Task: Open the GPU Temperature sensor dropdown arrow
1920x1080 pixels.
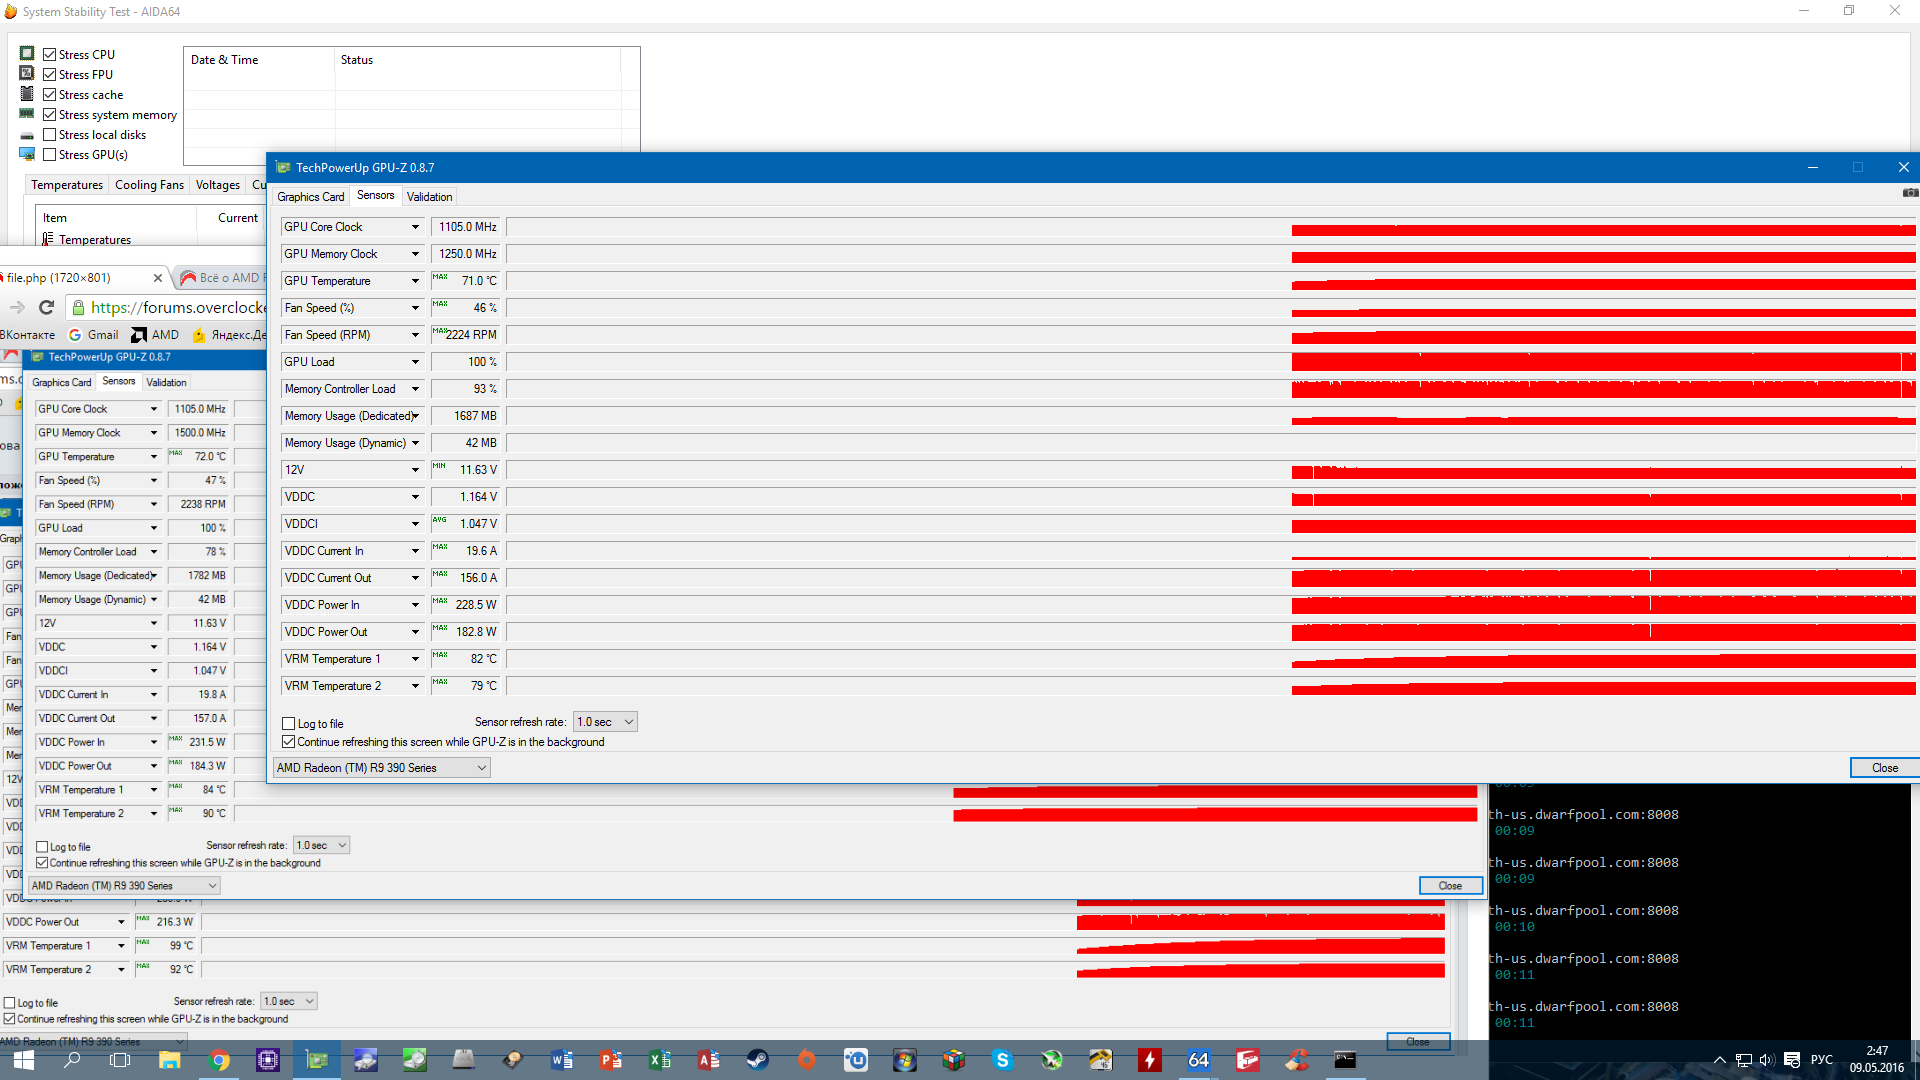Action: pyautogui.click(x=415, y=281)
